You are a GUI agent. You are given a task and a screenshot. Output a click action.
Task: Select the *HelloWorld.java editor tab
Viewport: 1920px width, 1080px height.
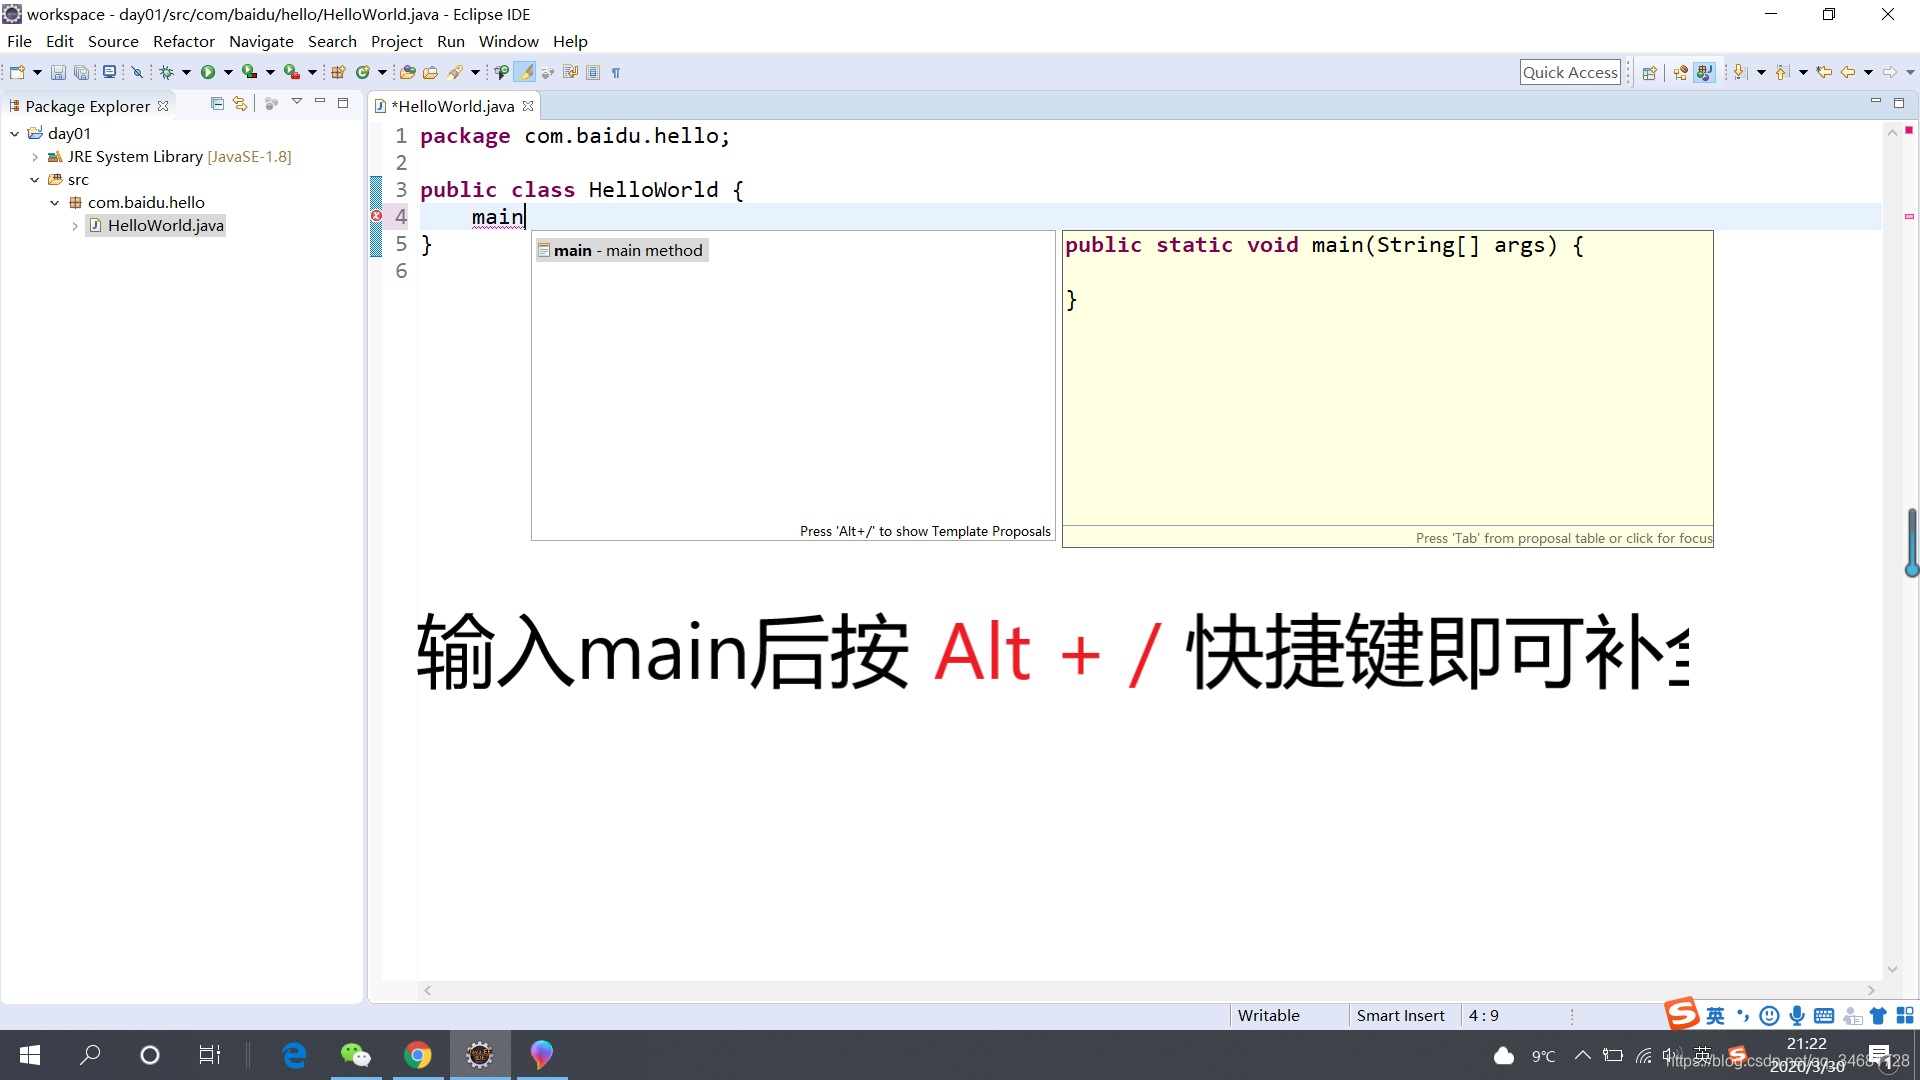pos(453,106)
